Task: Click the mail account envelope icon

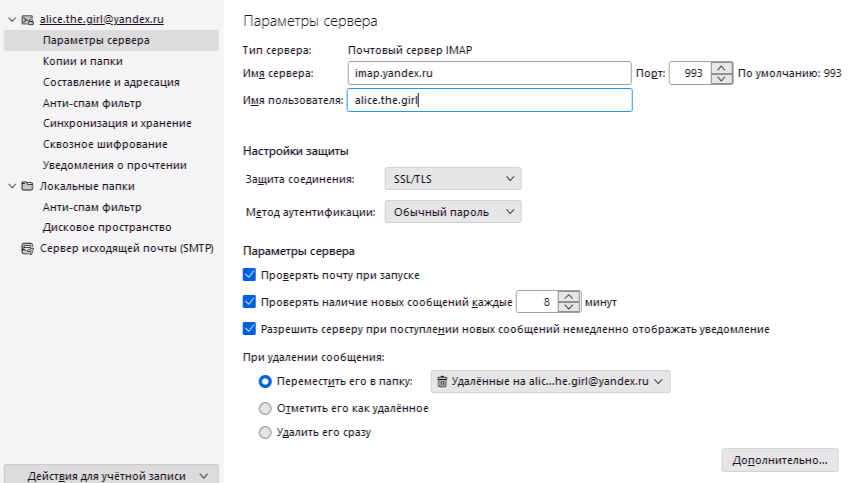Action: click(27, 19)
